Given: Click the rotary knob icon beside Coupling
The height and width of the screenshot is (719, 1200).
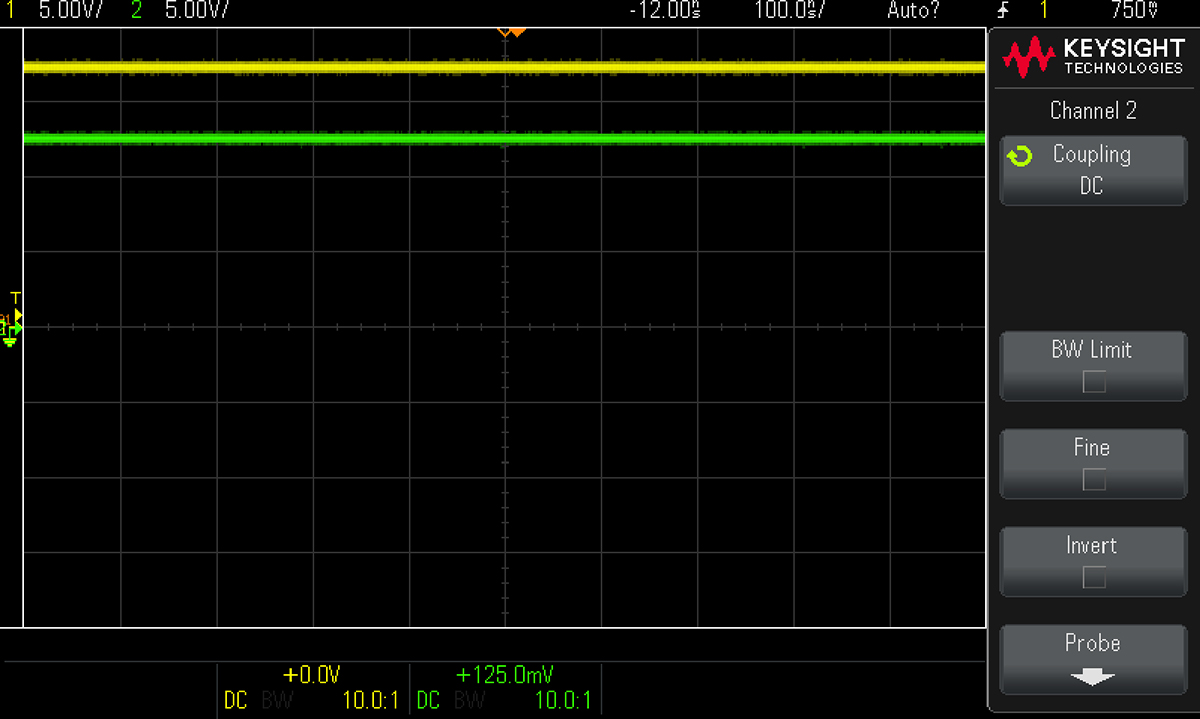Looking at the screenshot, I should (x=1020, y=157).
